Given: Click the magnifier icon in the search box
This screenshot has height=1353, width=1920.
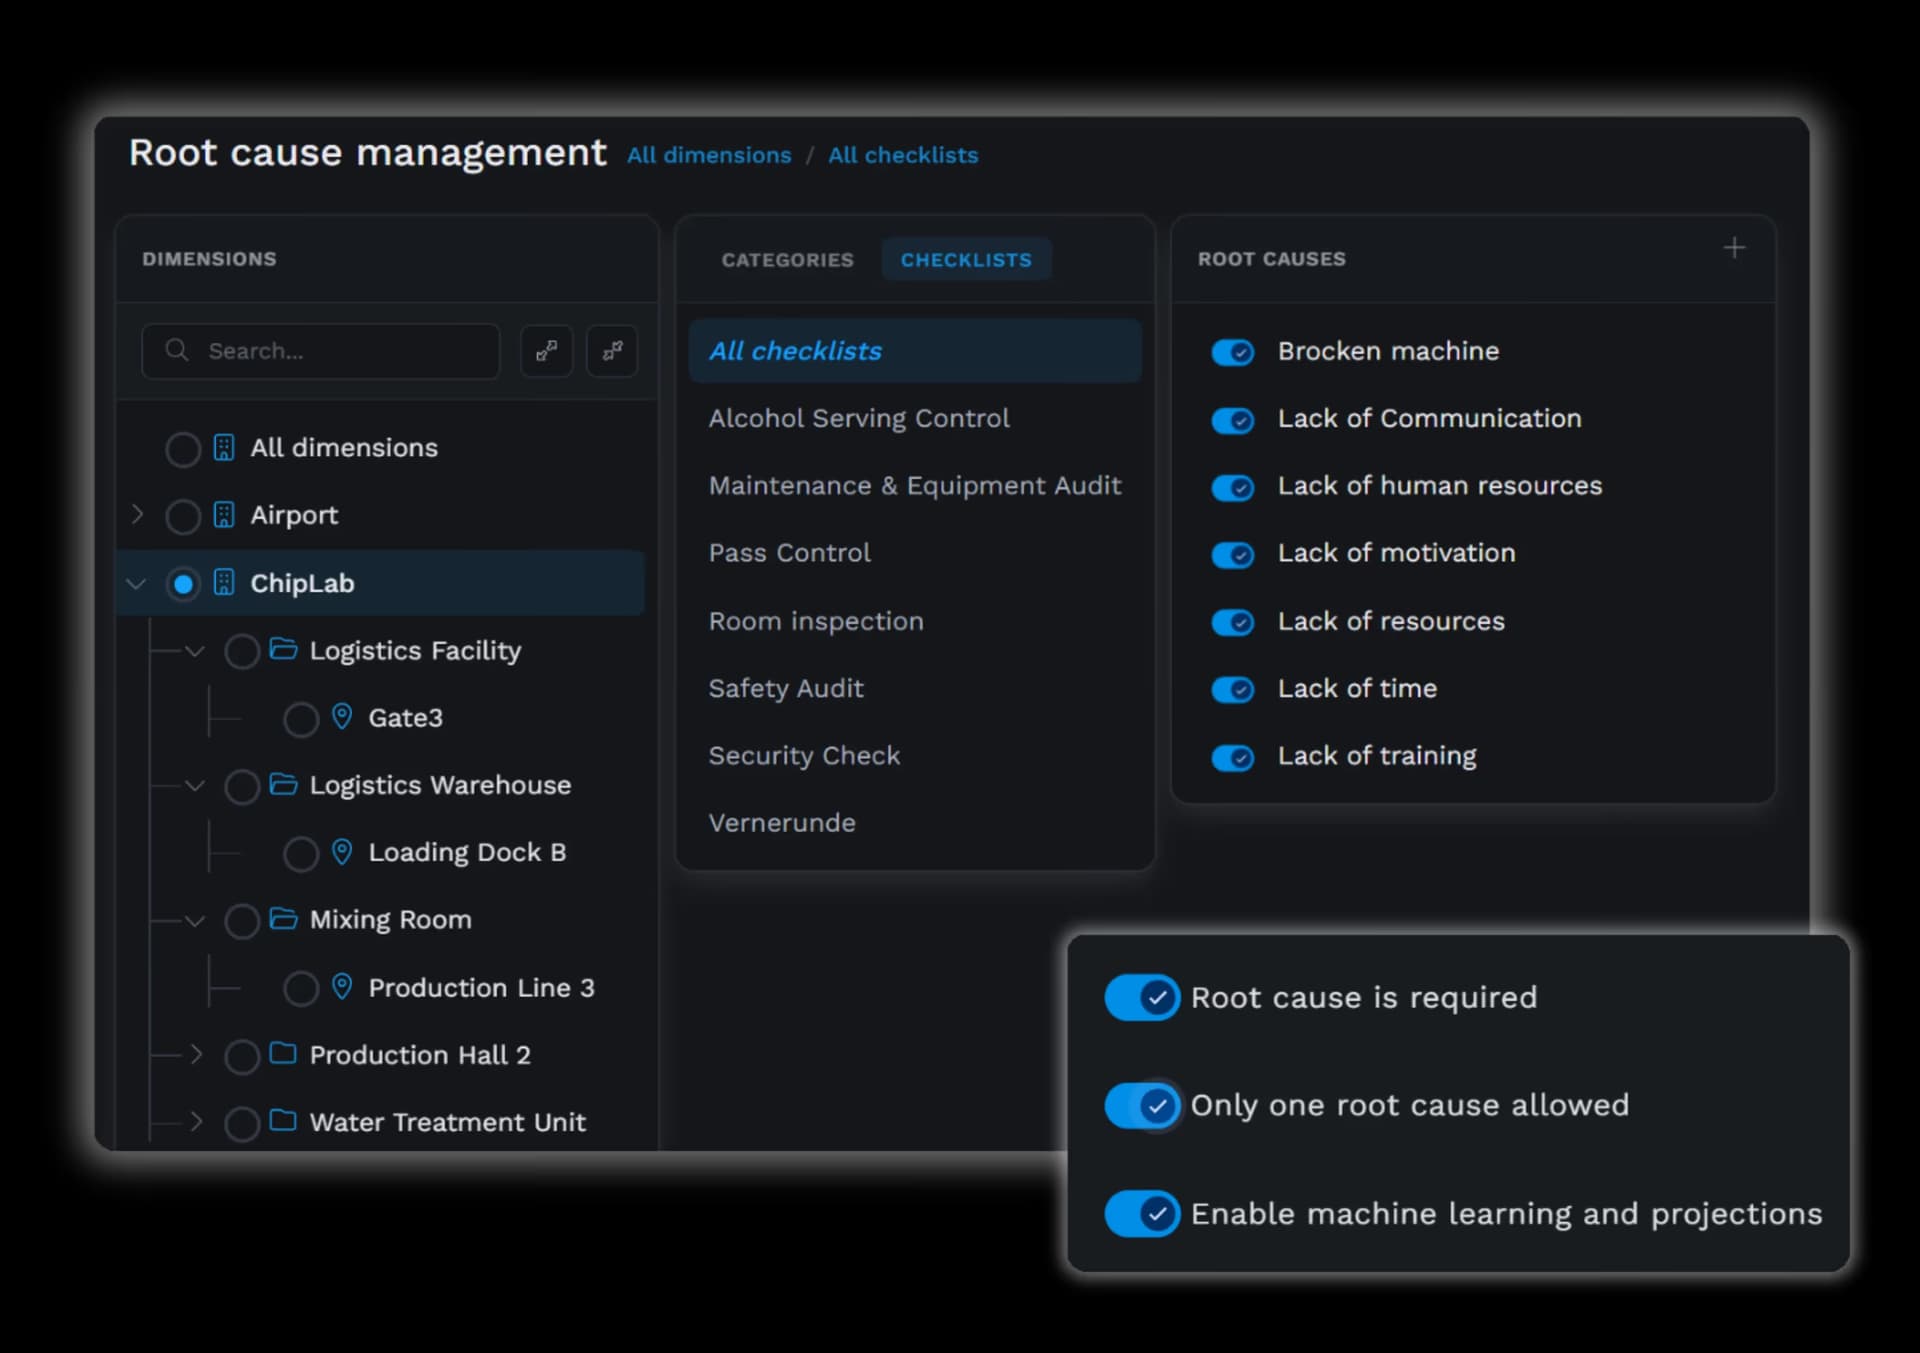Looking at the screenshot, I should pyautogui.click(x=177, y=350).
